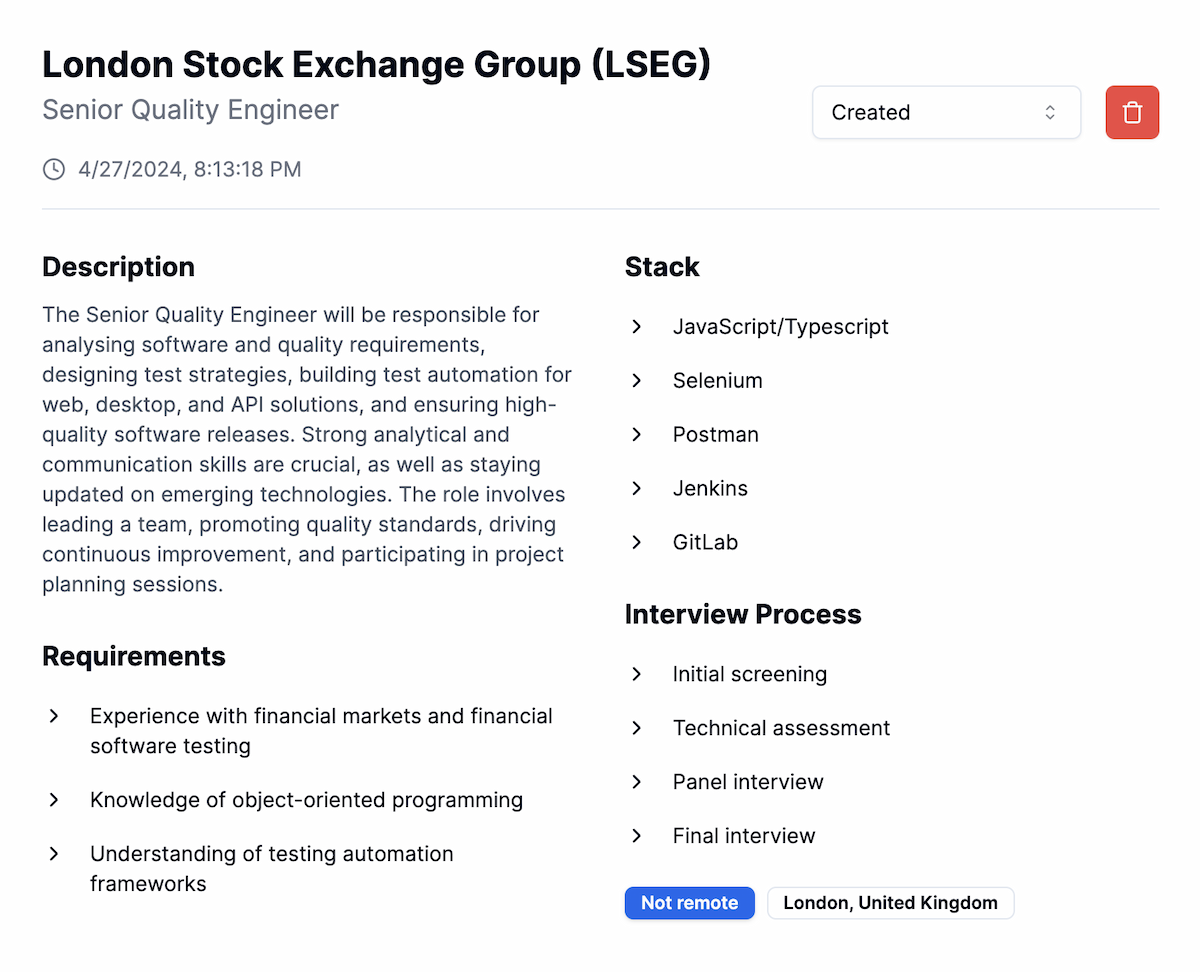Click chevron beside financial markets requirement

[x=54, y=716]
